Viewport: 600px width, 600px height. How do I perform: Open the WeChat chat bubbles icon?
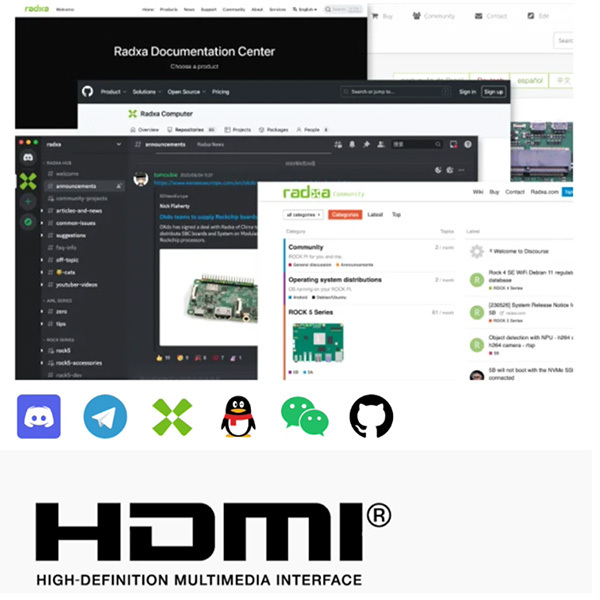pos(304,416)
